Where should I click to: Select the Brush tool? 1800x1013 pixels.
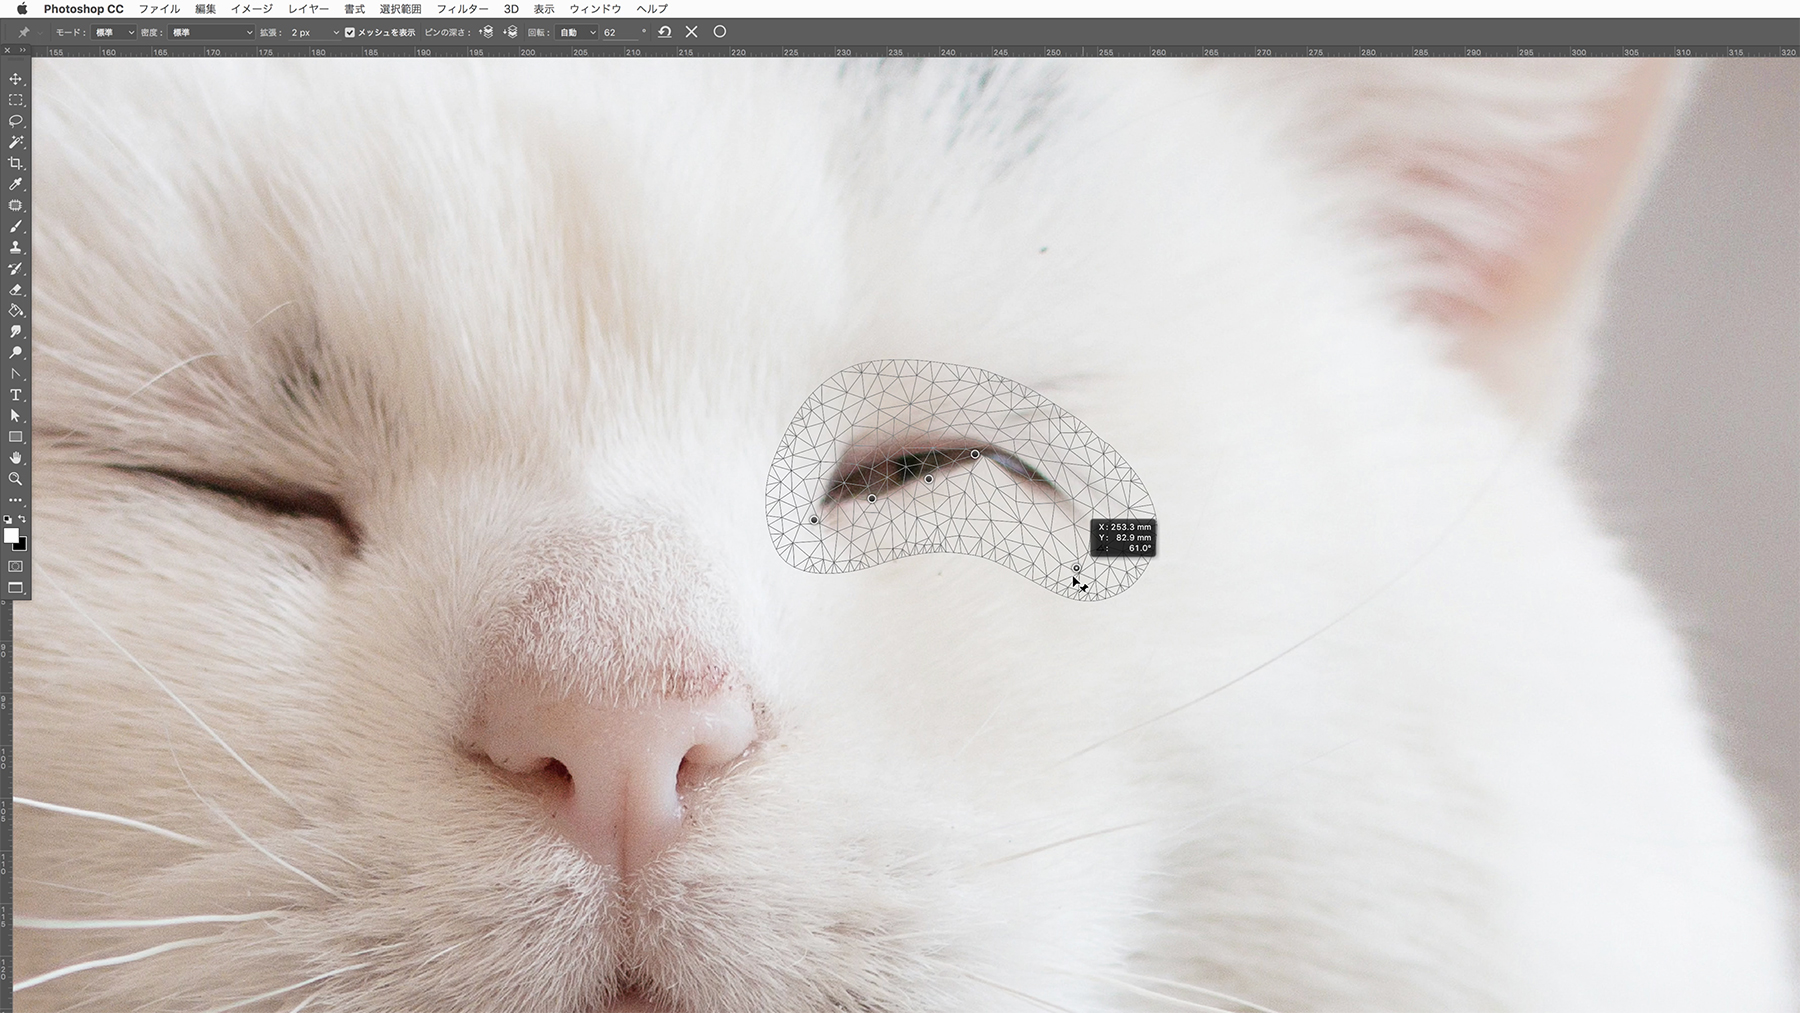point(15,226)
